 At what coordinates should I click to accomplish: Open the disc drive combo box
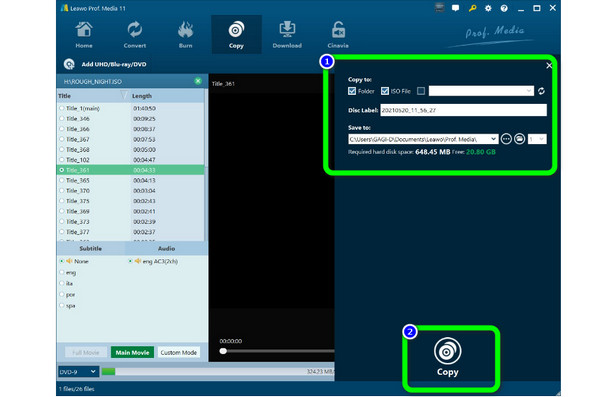(481, 91)
